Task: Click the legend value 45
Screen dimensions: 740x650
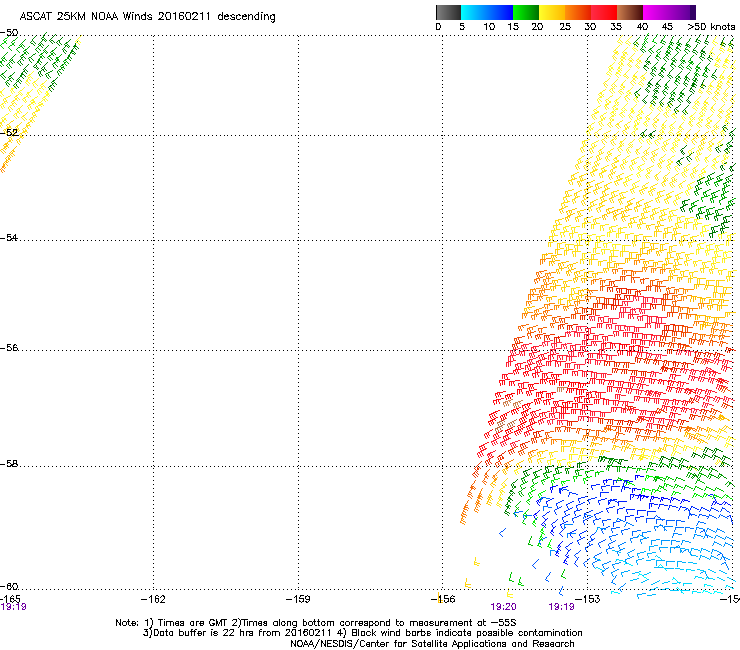Action: [x=667, y=27]
